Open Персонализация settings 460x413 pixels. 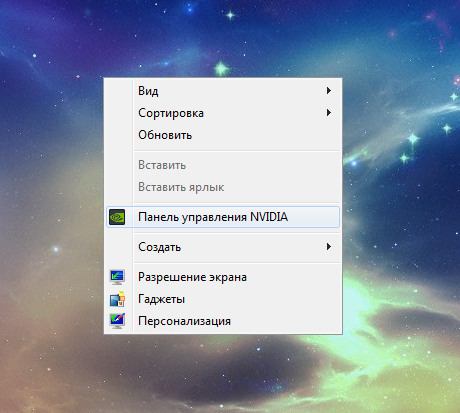pyautogui.click(x=223, y=321)
